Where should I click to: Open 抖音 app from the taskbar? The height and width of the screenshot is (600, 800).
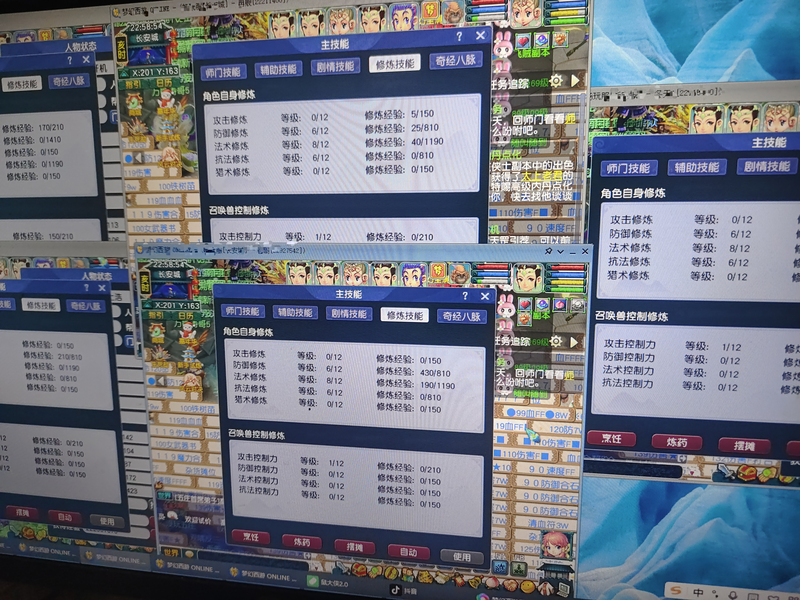[x=403, y=591]
